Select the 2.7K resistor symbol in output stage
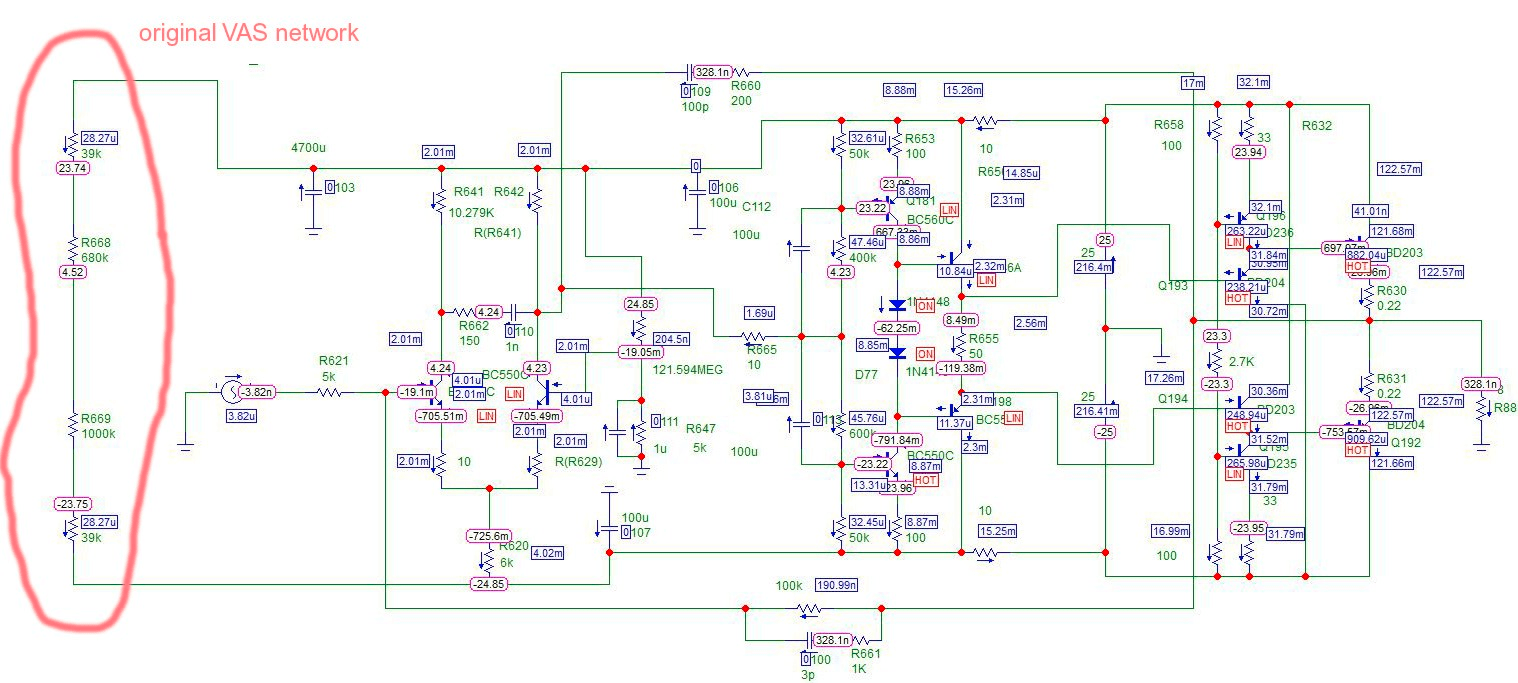 (1215, 360)
